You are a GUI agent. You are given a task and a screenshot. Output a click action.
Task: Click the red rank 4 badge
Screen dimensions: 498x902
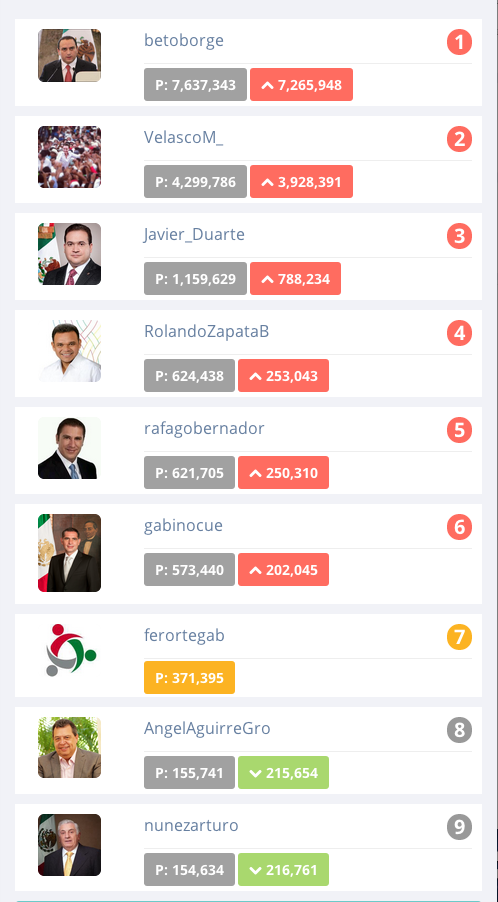[459, 334]
